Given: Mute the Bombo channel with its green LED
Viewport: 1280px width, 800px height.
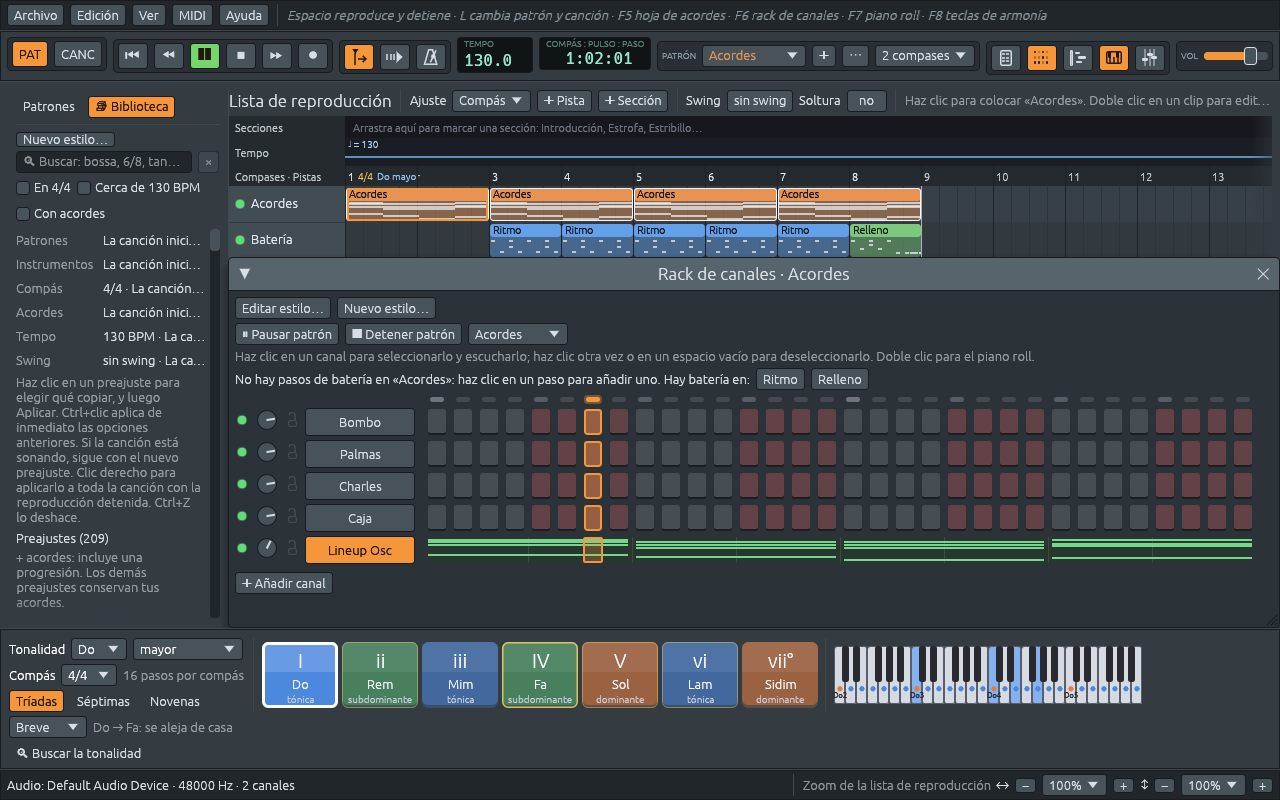Looking at the screenshot, I should tap(241, 421).
